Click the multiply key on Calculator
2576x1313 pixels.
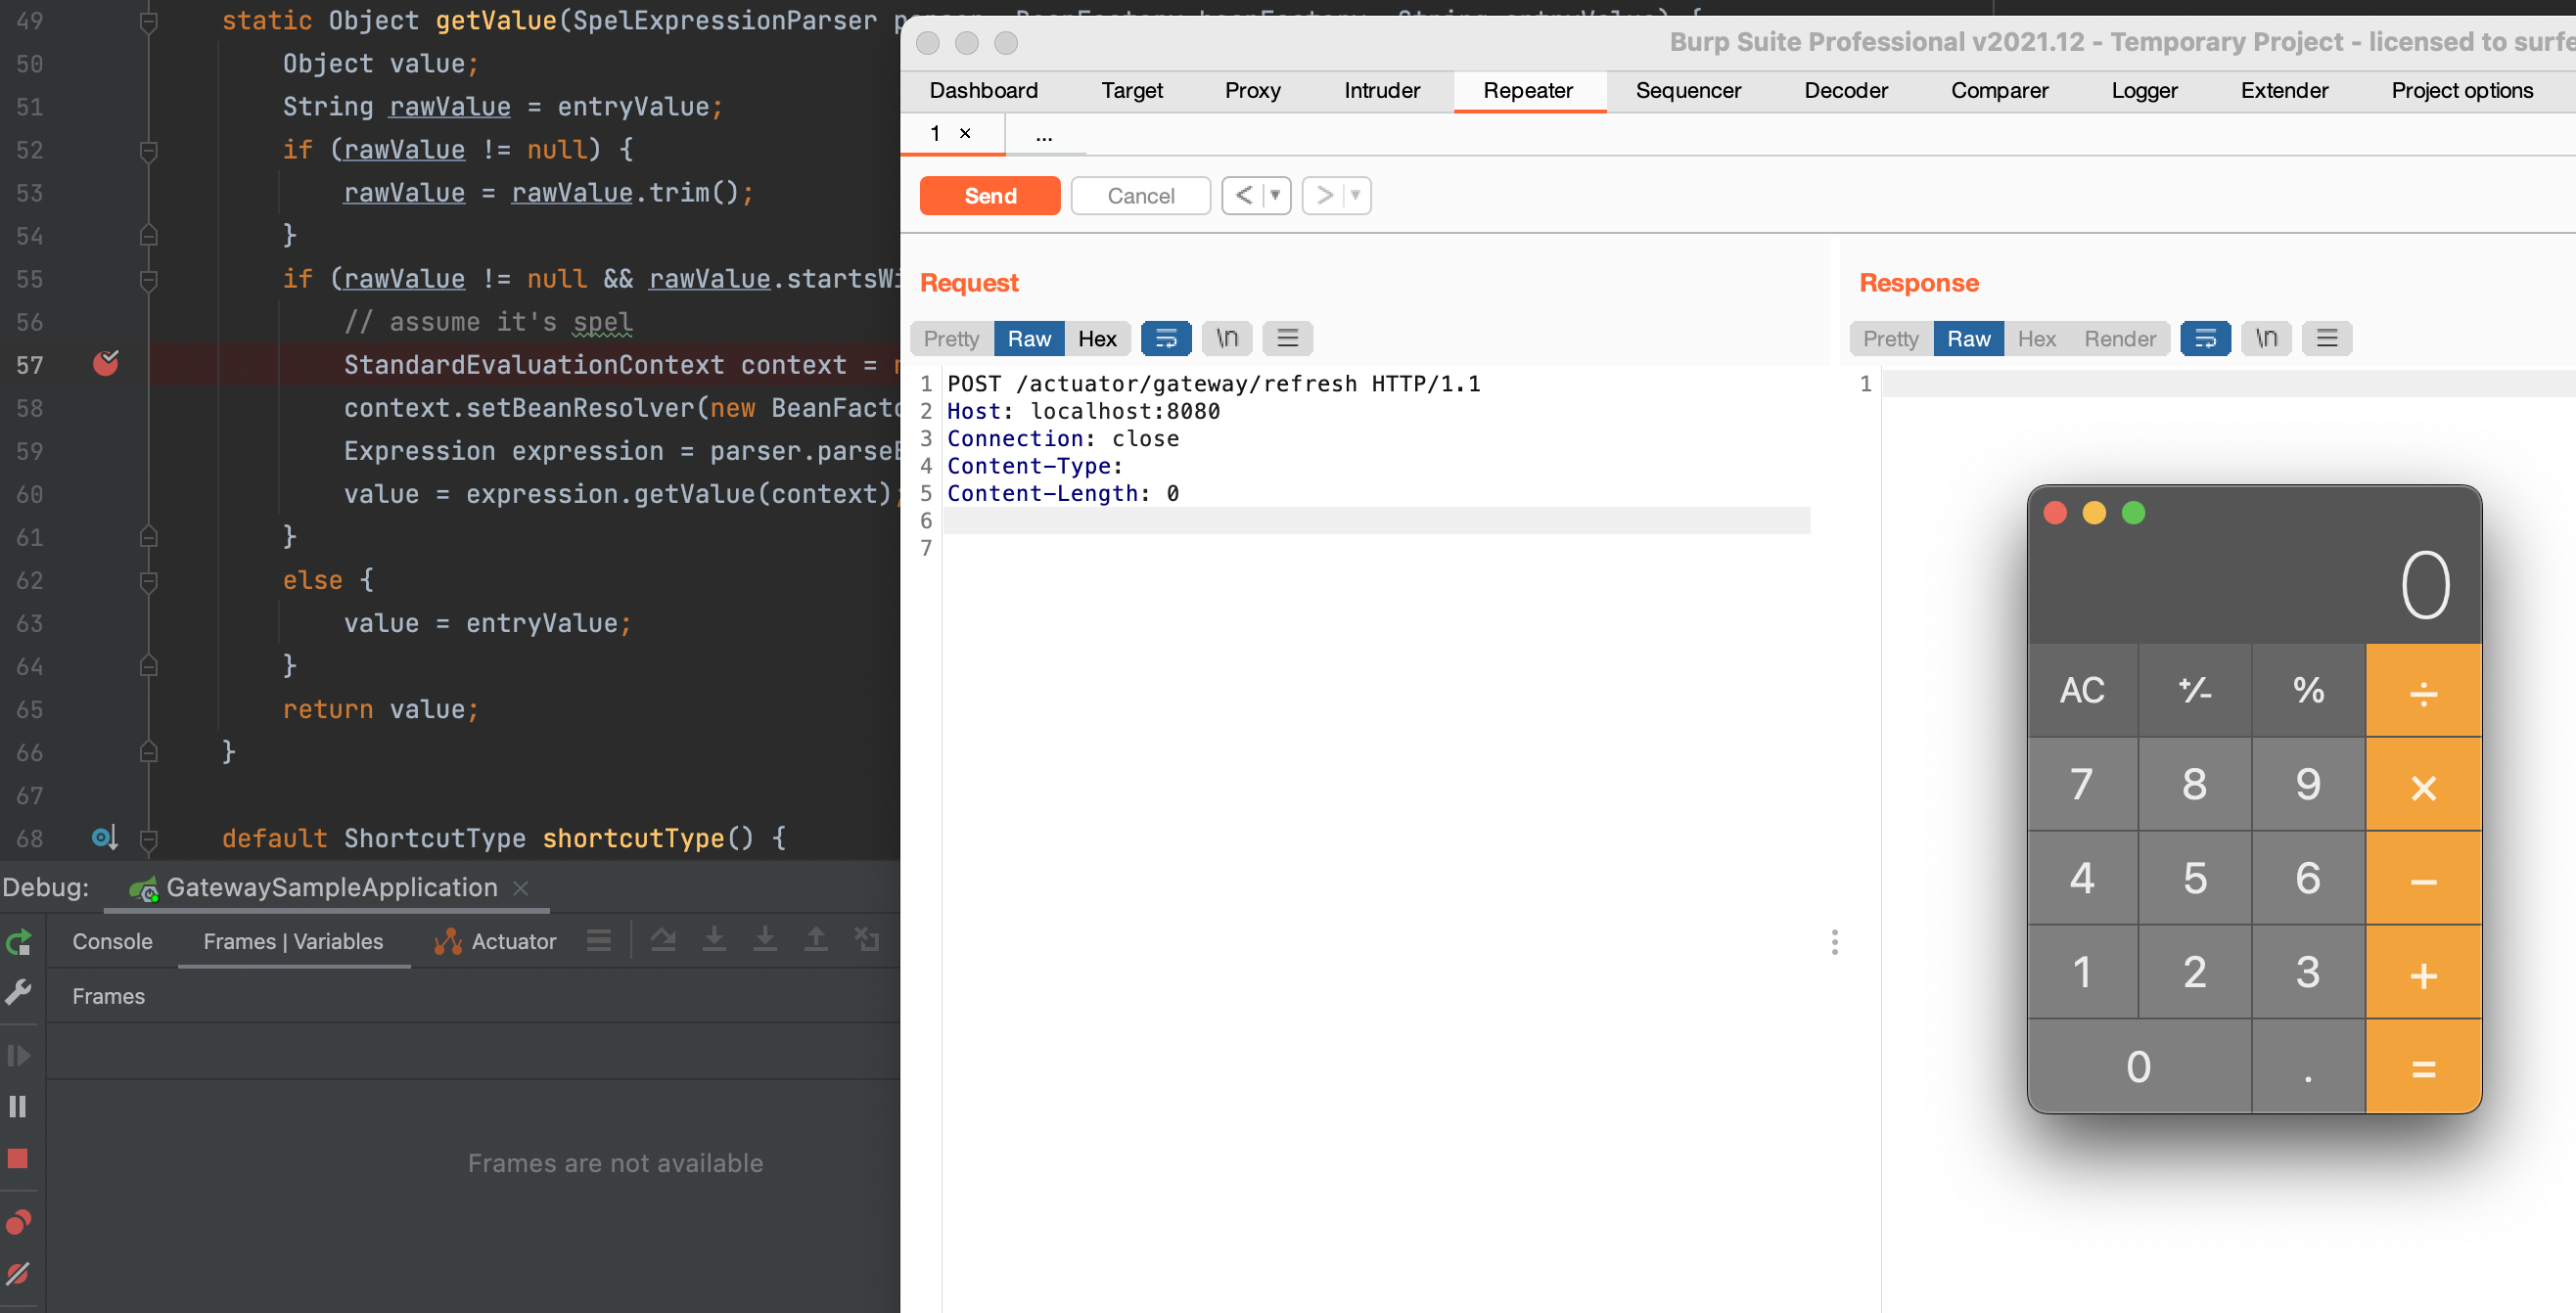coord(2423,785)
